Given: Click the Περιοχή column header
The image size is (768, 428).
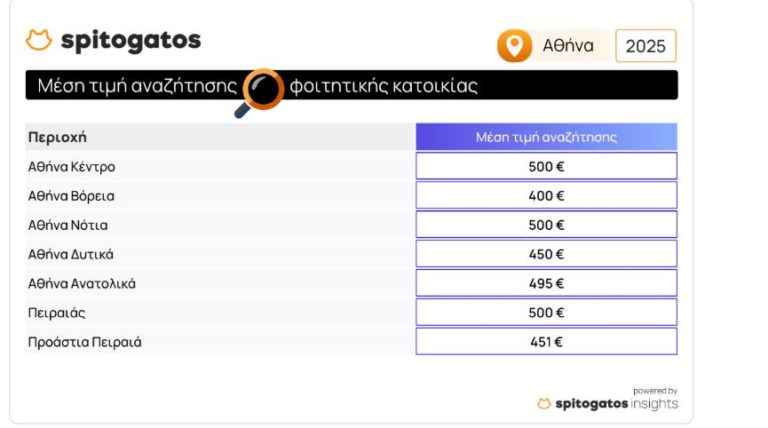Looking at the screenshot, I should click(58, 137).
